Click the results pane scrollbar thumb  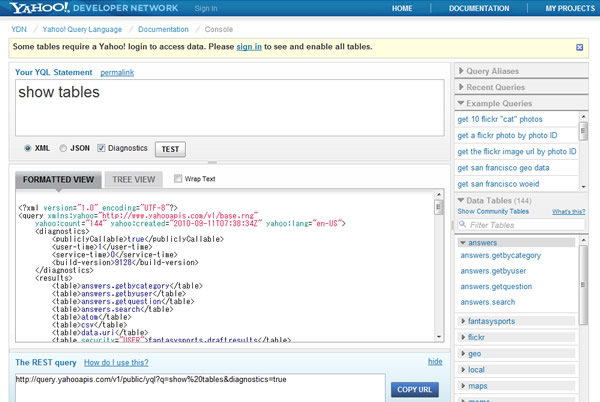439,208
